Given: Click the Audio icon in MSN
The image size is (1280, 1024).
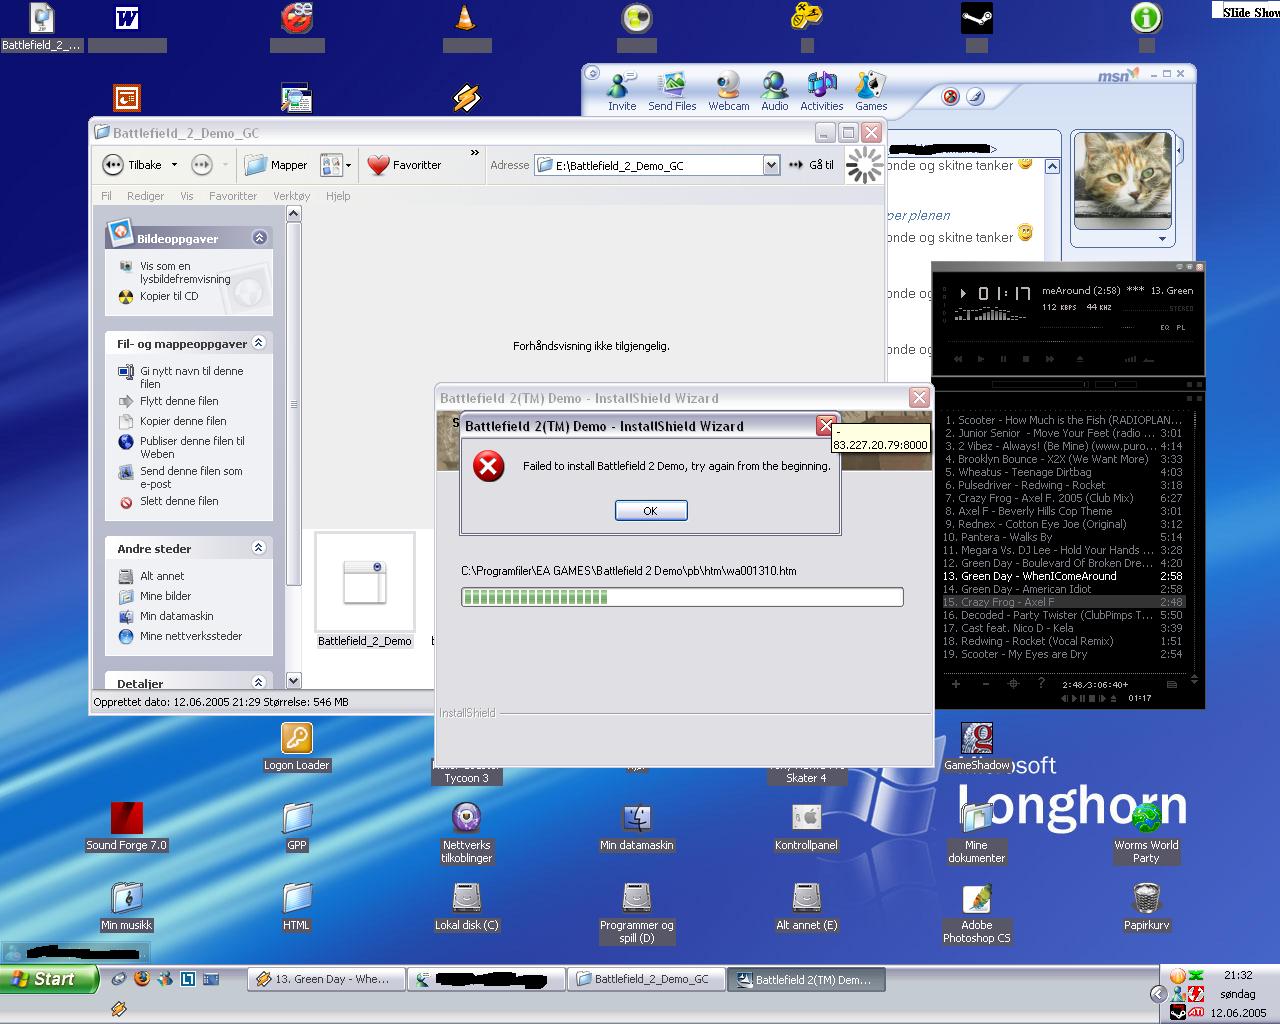Looking at the screenshot, I should coord(775,91).
